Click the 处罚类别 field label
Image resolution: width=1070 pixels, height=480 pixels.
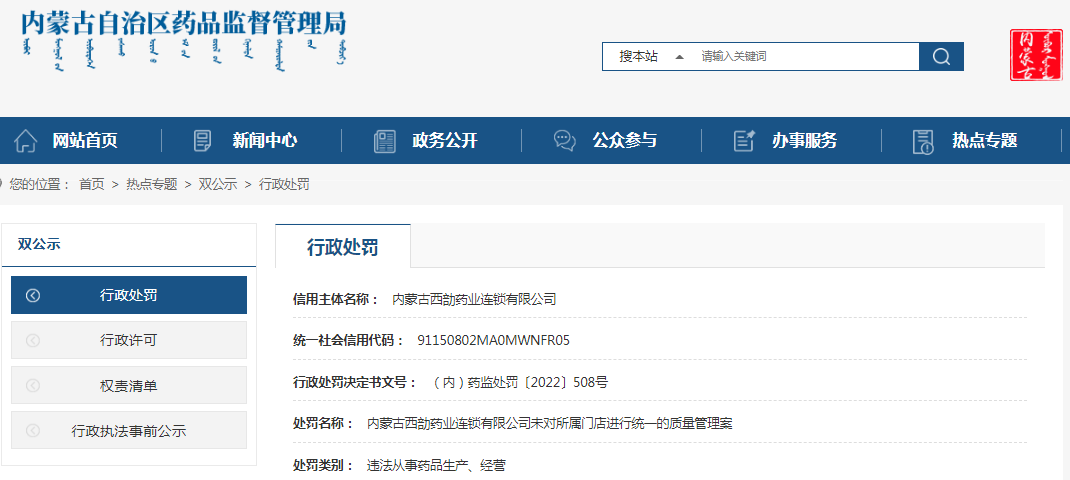click(323, 466)
